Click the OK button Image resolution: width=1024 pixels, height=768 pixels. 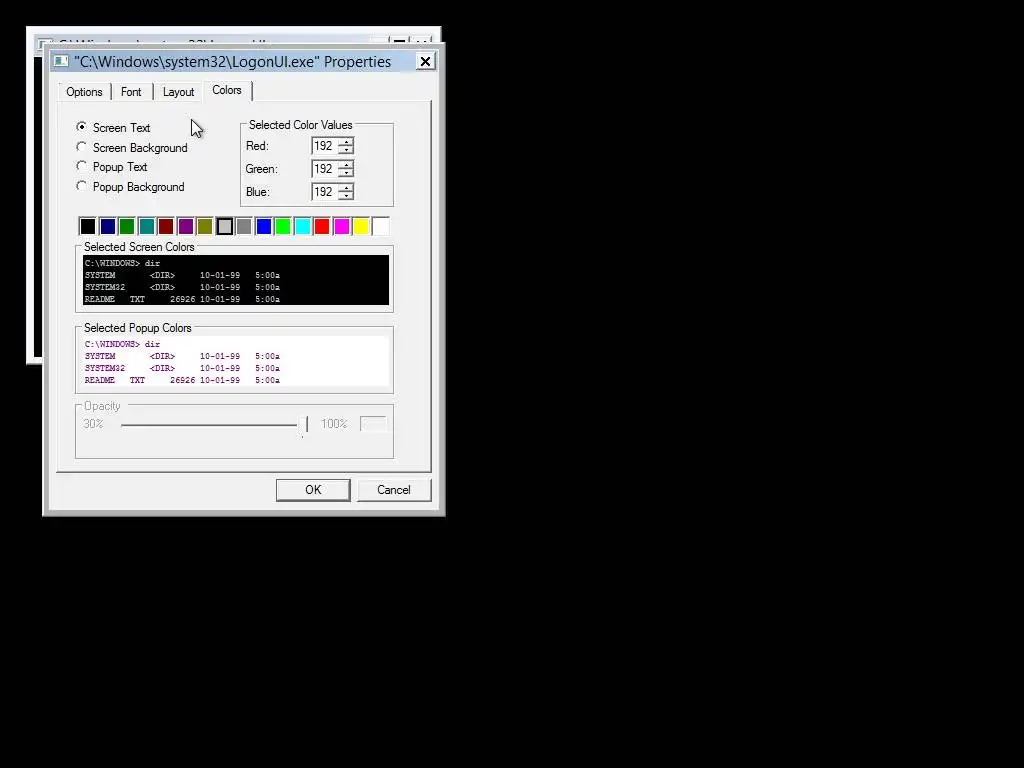click(313, 490)
